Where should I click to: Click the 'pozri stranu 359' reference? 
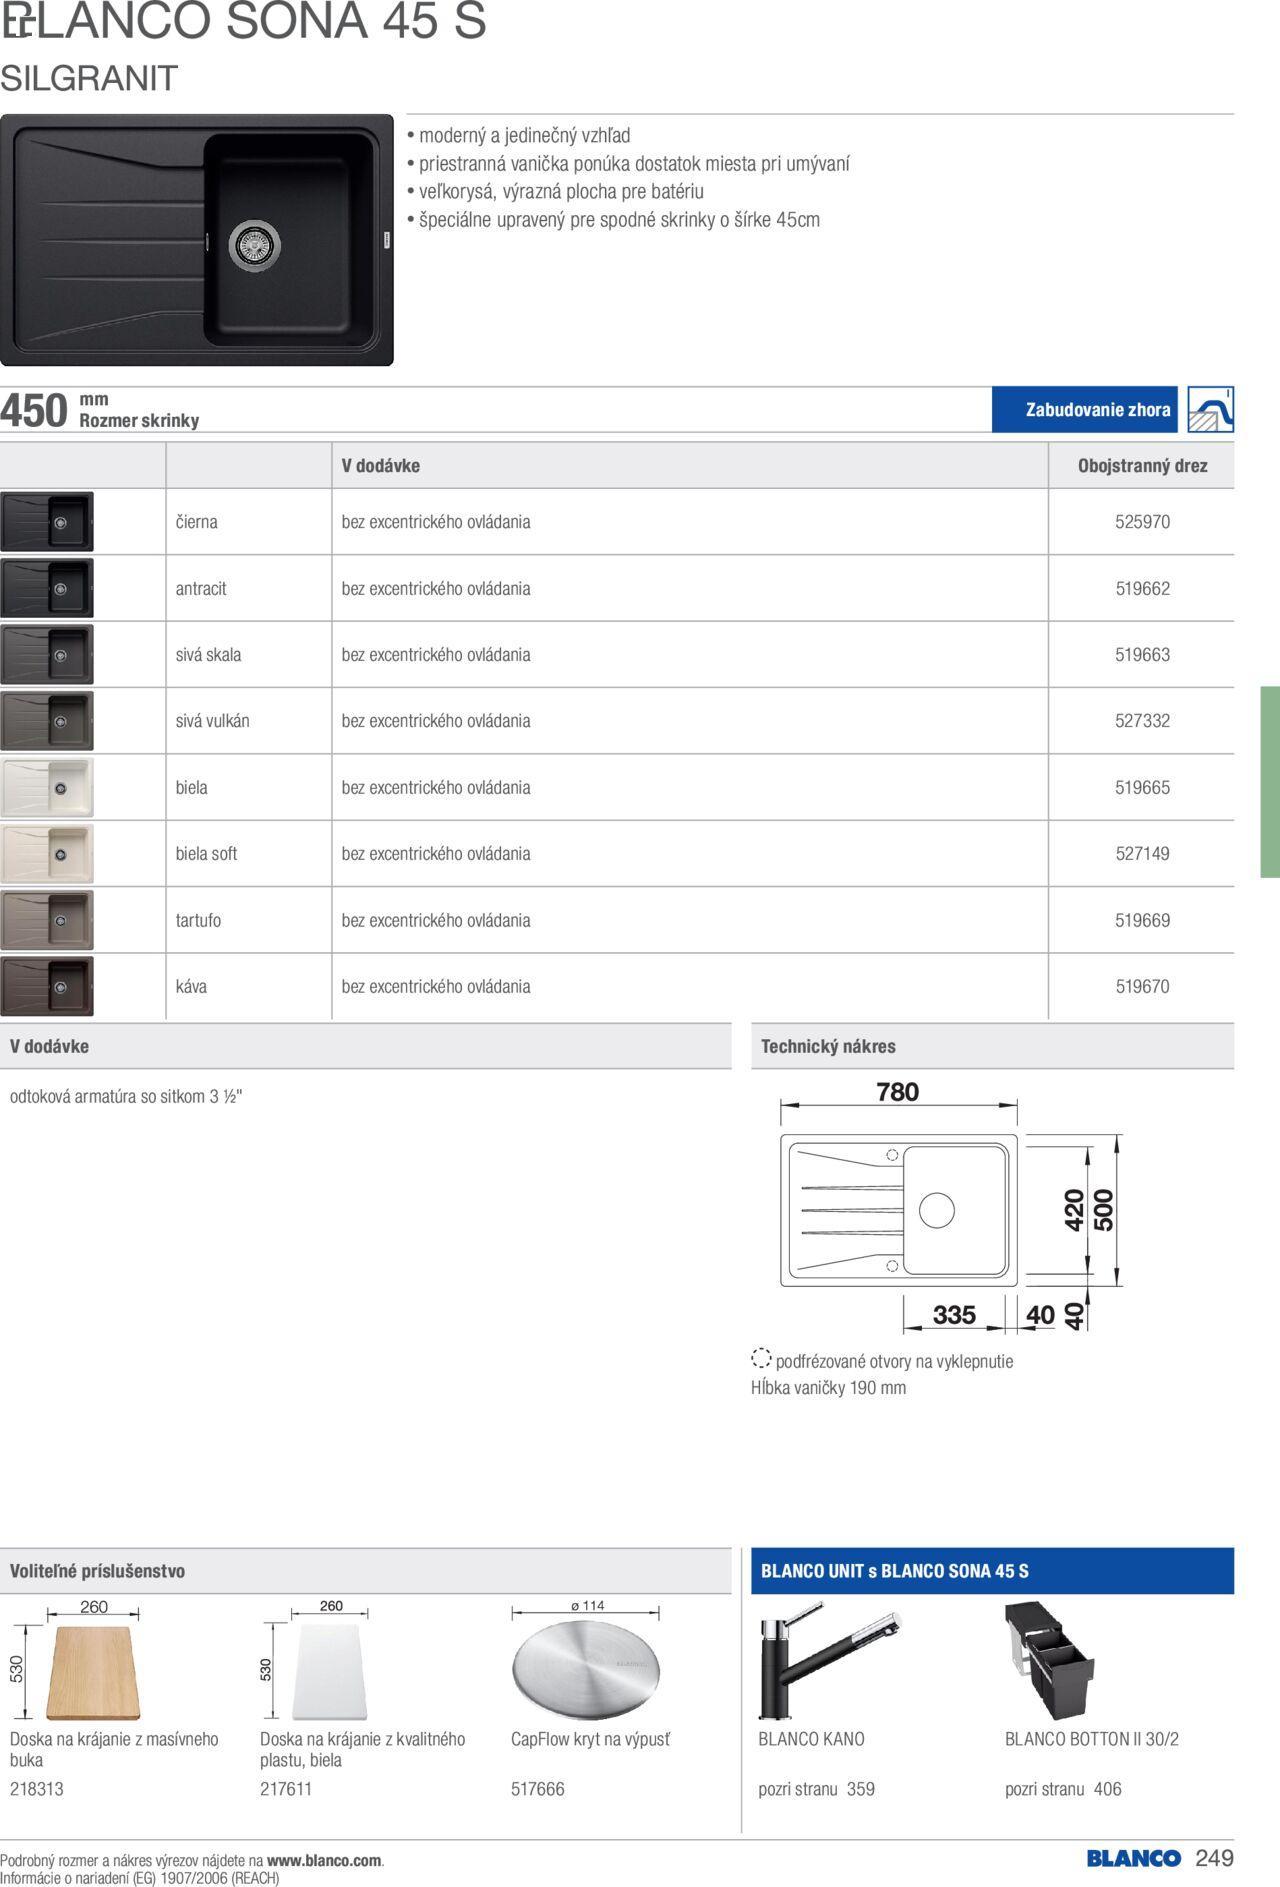[x=816, y=1789]
